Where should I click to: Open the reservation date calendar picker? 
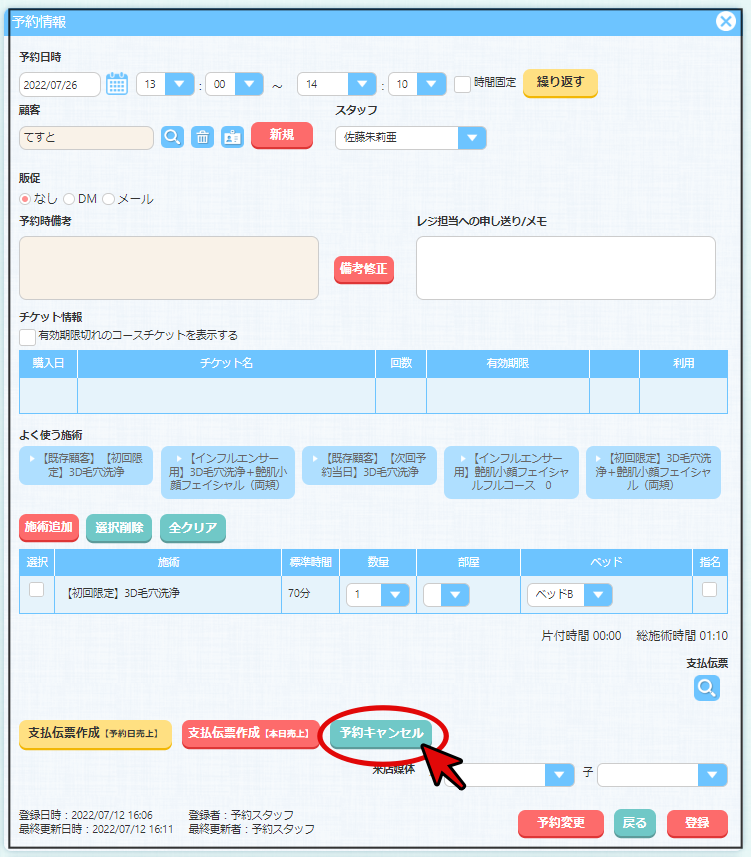117,84
